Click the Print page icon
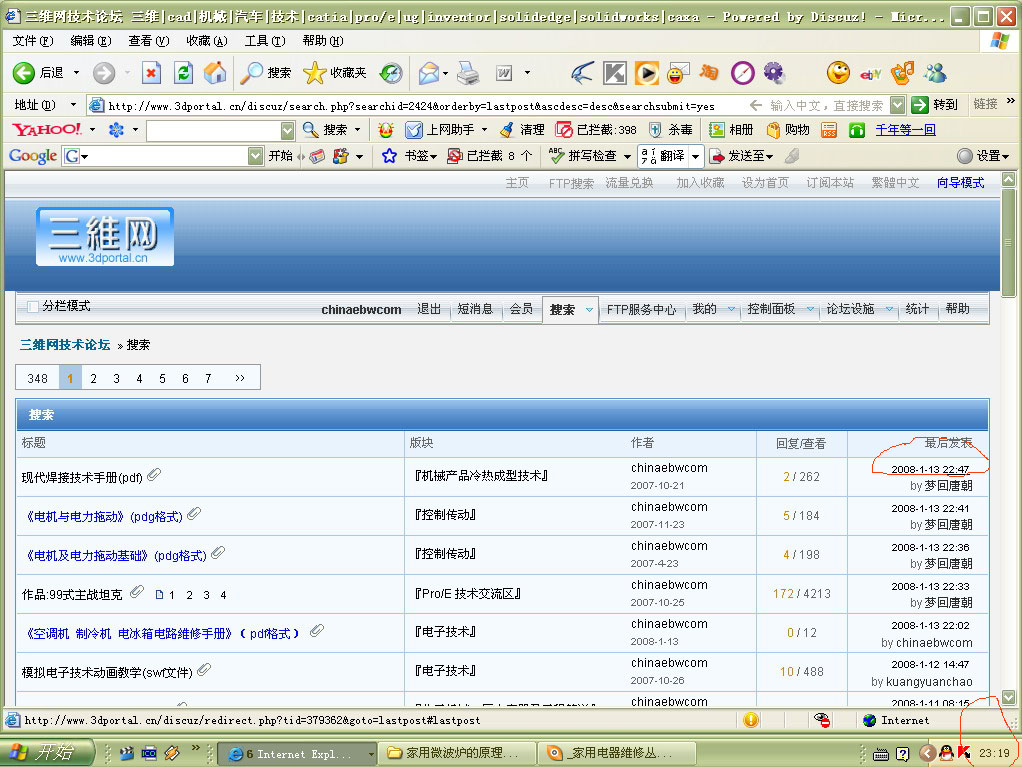This screenshot has height=767, width=1022. click(468, 73)
